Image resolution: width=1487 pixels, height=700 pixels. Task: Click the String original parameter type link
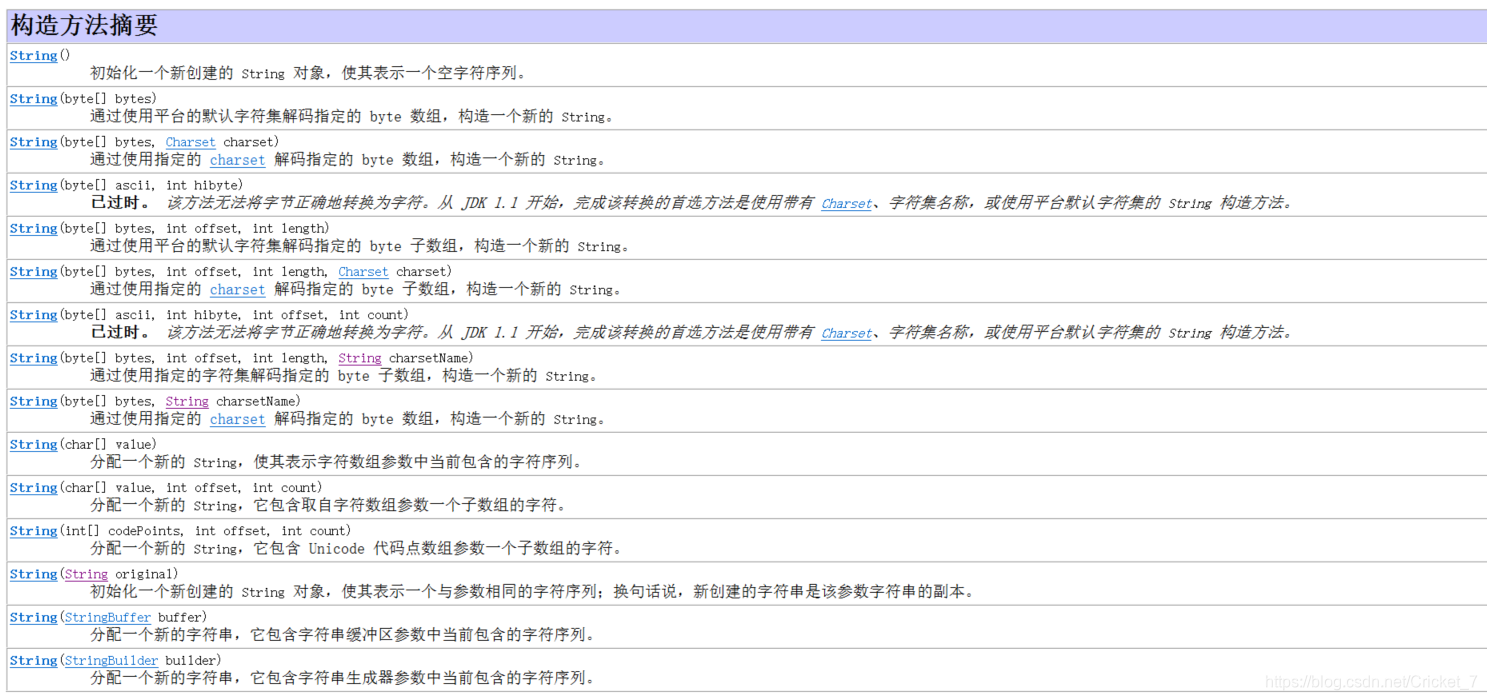tap(86, 574)
